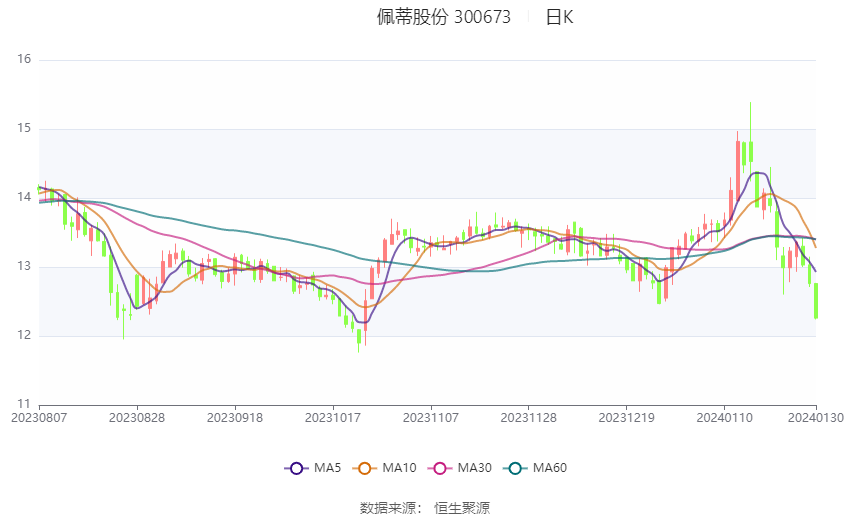Select the 20230828 x-axis date label
The width and height of the screenshot is (850, 516).
point(137,418)
